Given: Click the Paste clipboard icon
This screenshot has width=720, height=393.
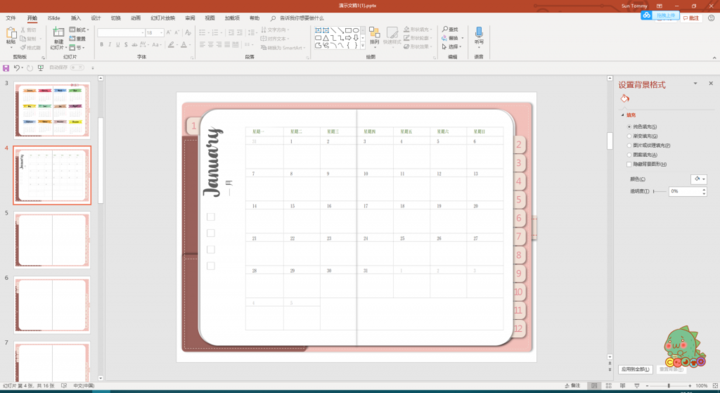Looking at the screenshot, I should (x=11, y=34).
